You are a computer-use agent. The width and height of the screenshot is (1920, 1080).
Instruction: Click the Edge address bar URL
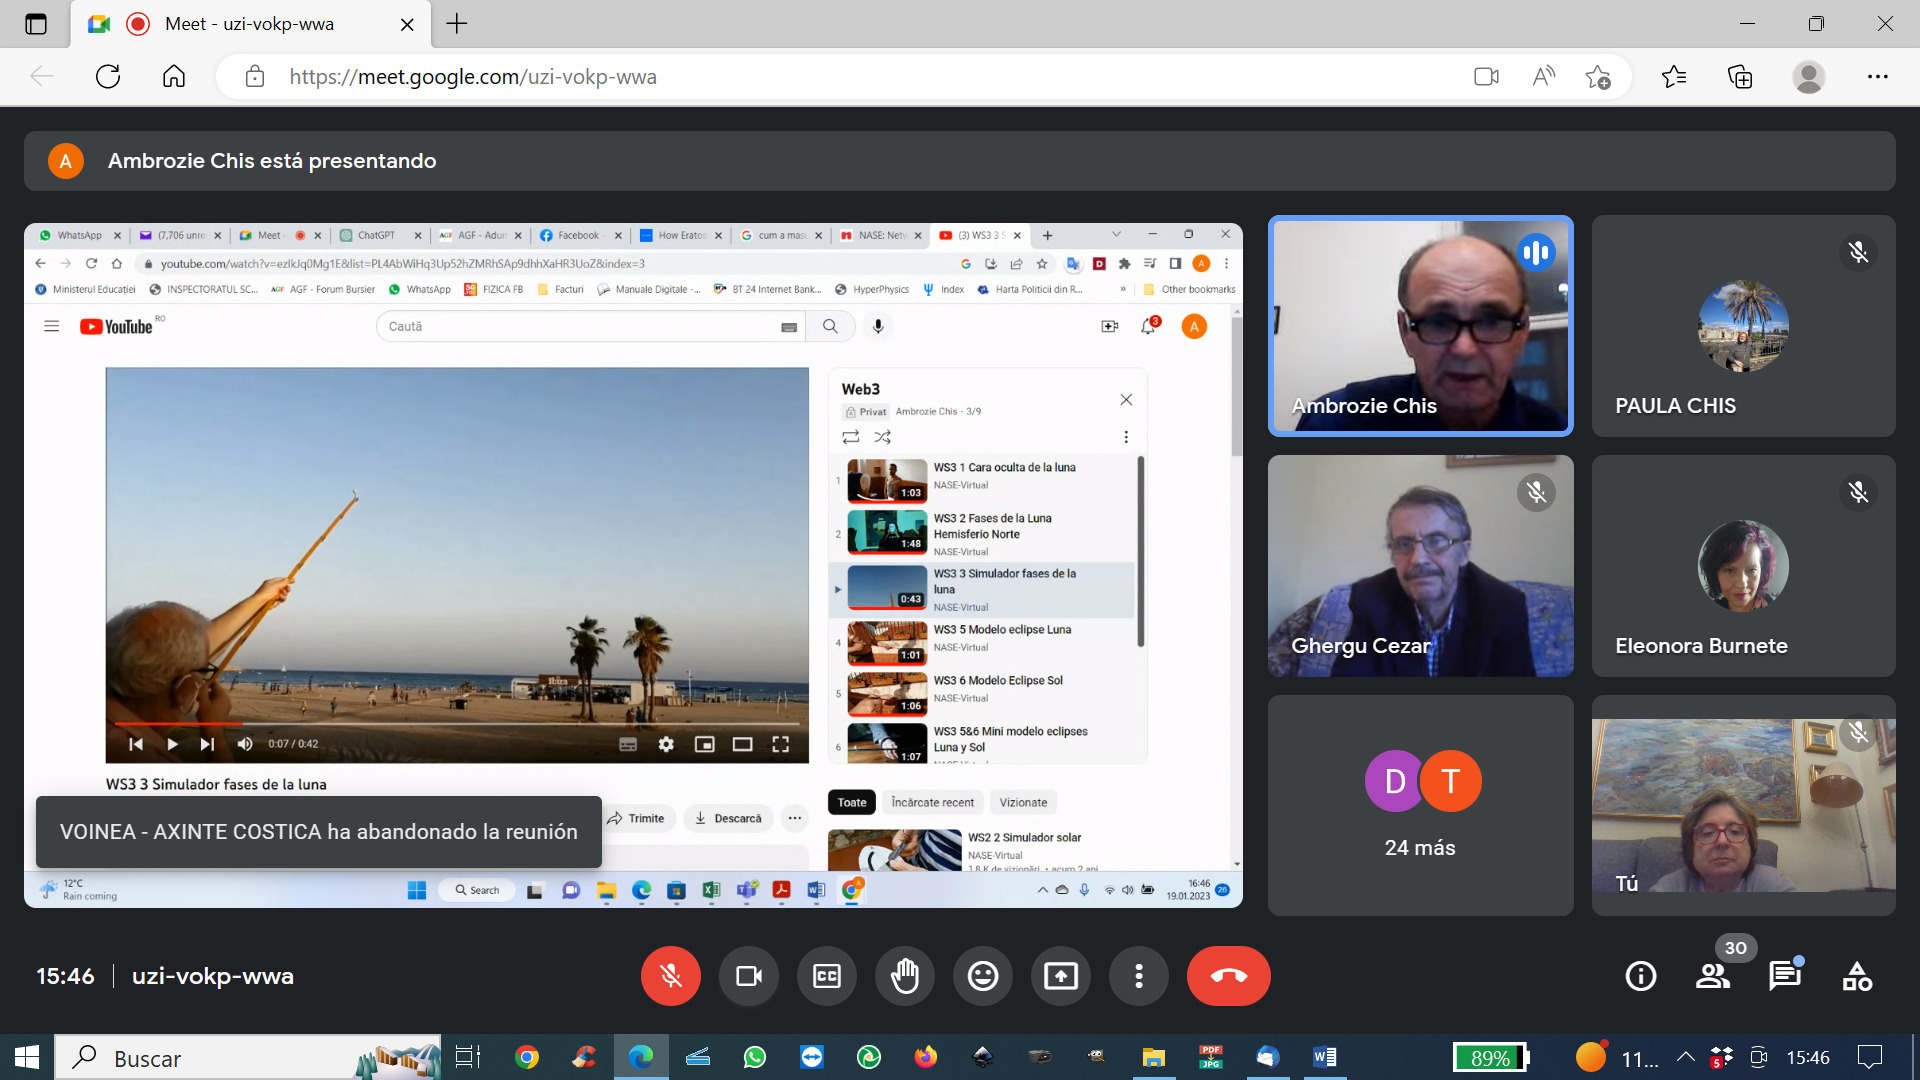[473, 77]
